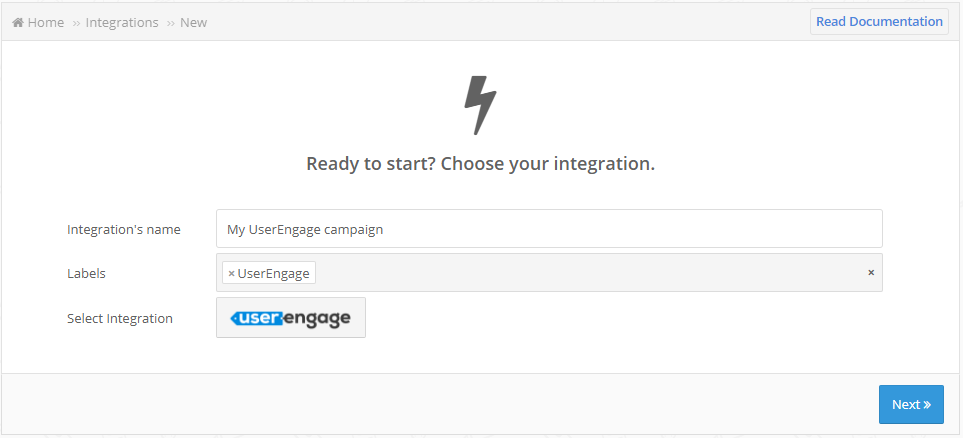Click the "Select Integration" label
This screenshot has width=963, height=438.
pyautogui.click(x=120, y=319)
